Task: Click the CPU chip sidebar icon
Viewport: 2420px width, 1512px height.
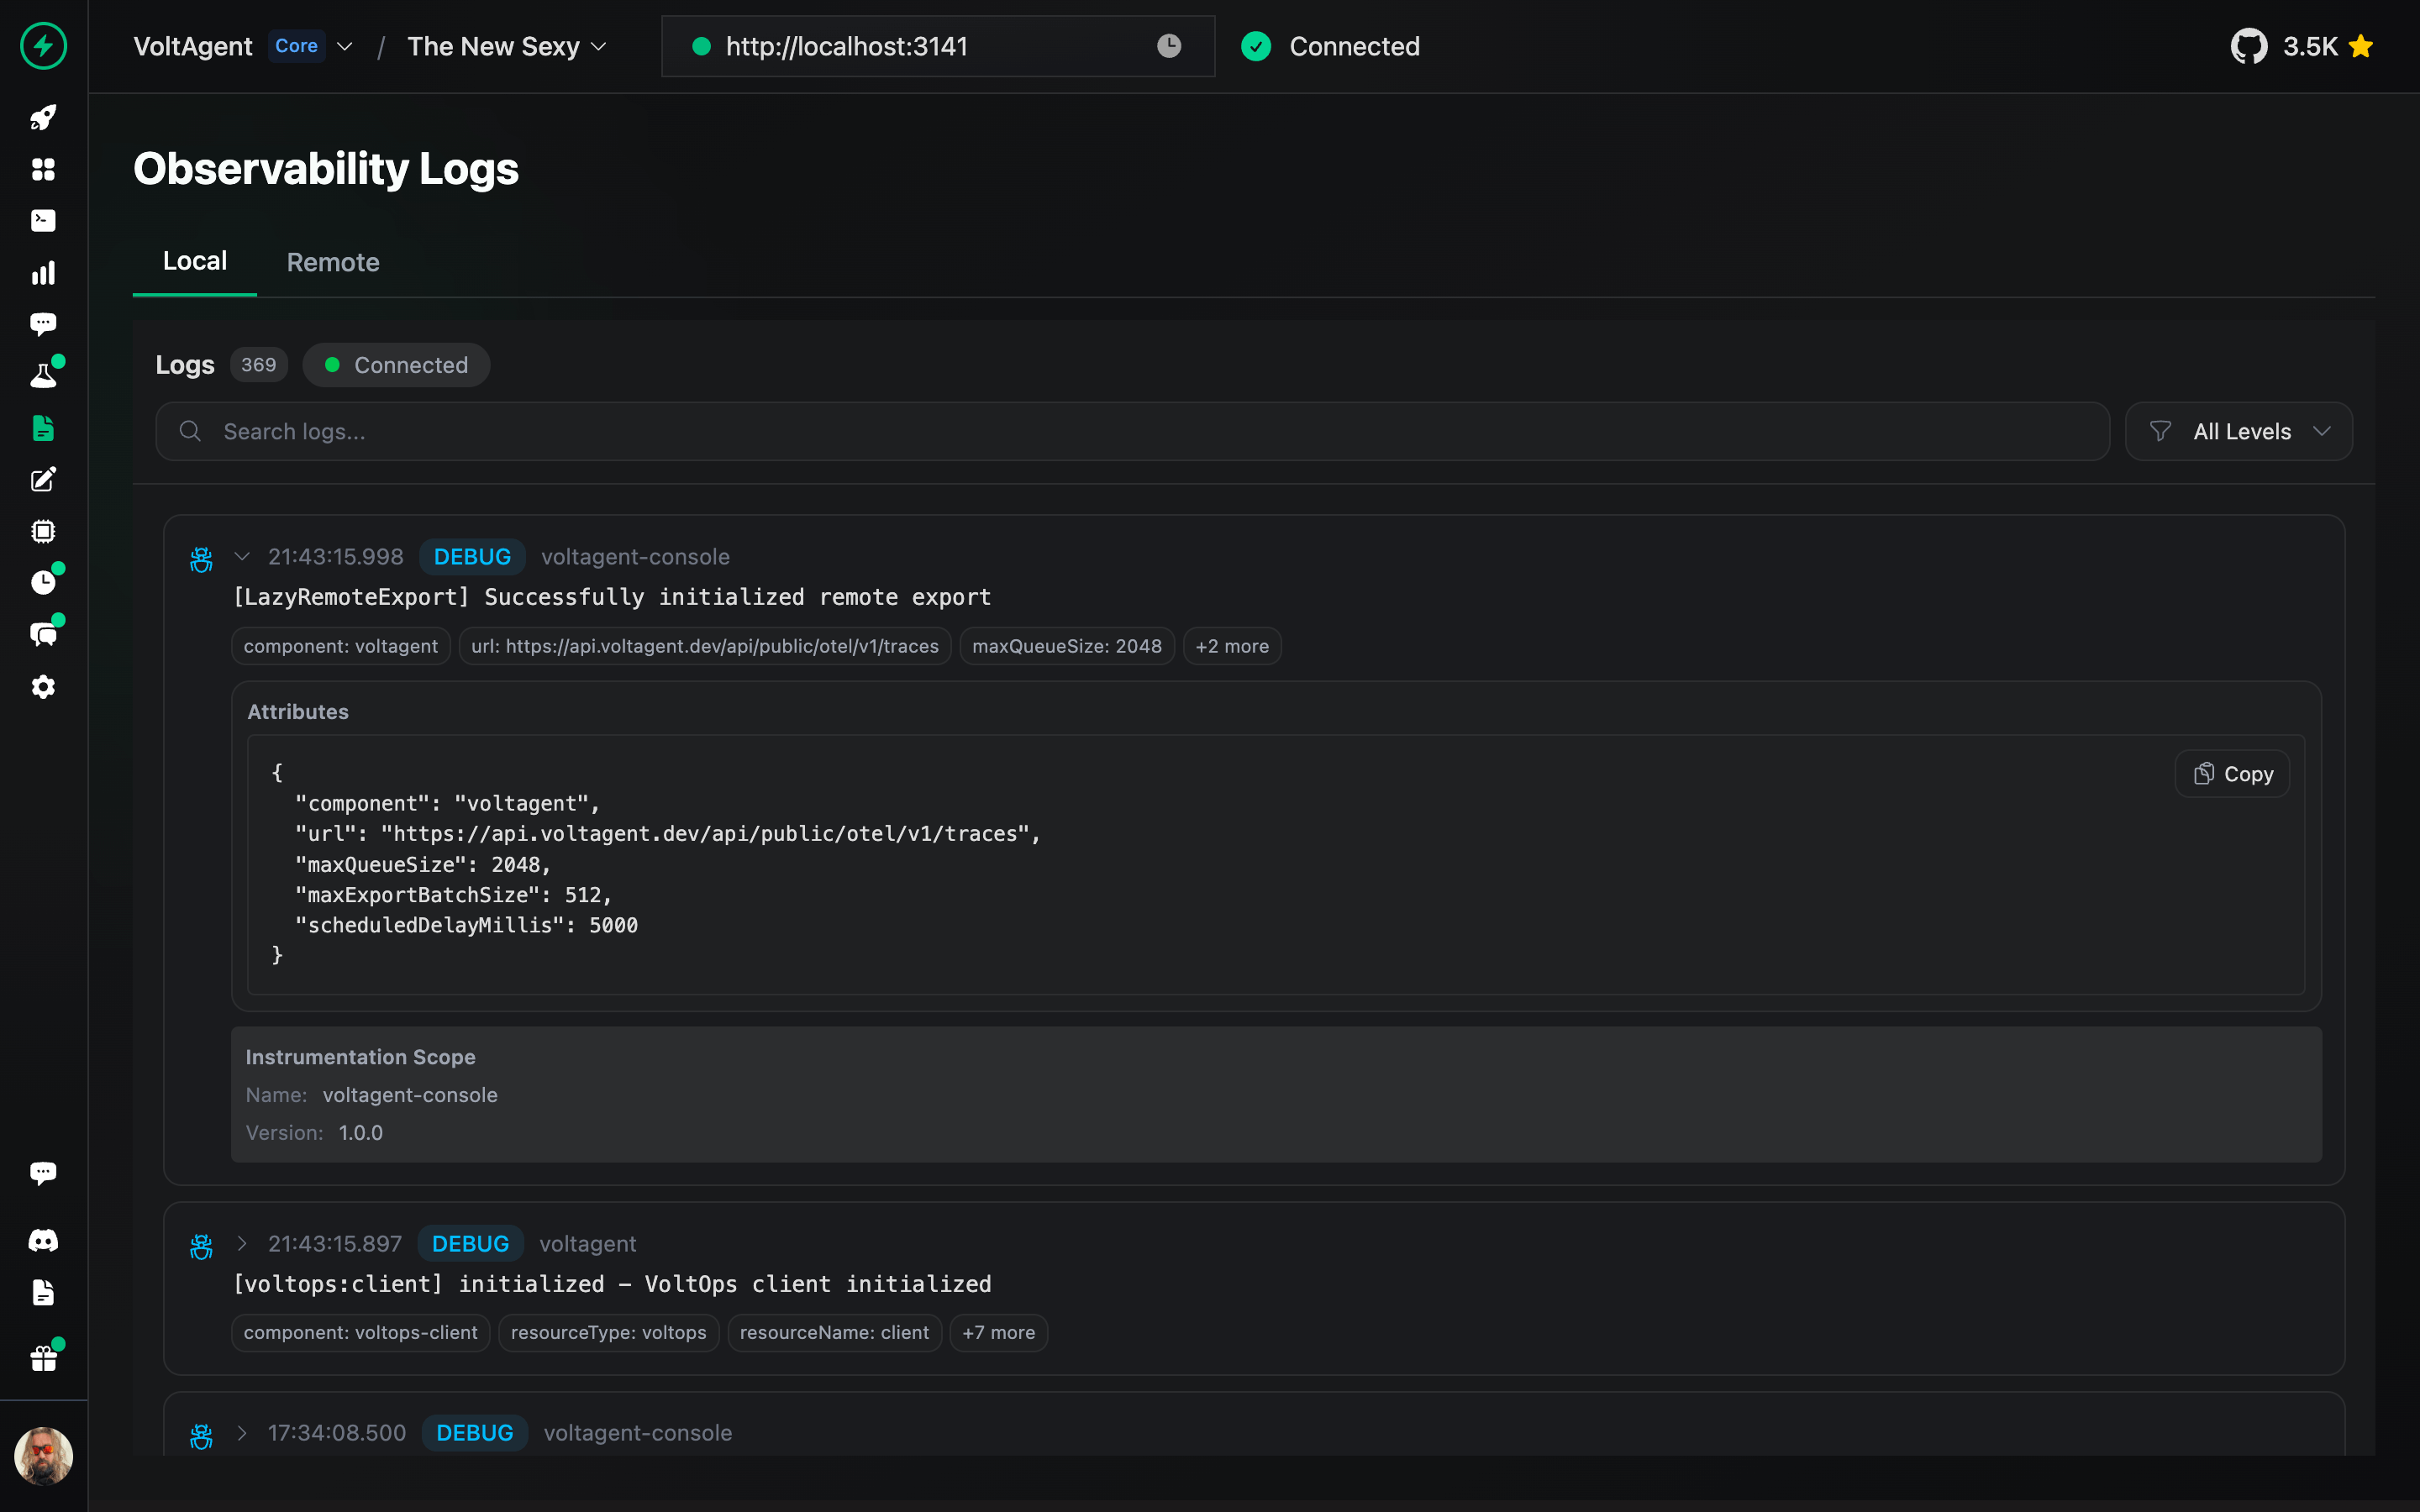Action: point(43,530)
